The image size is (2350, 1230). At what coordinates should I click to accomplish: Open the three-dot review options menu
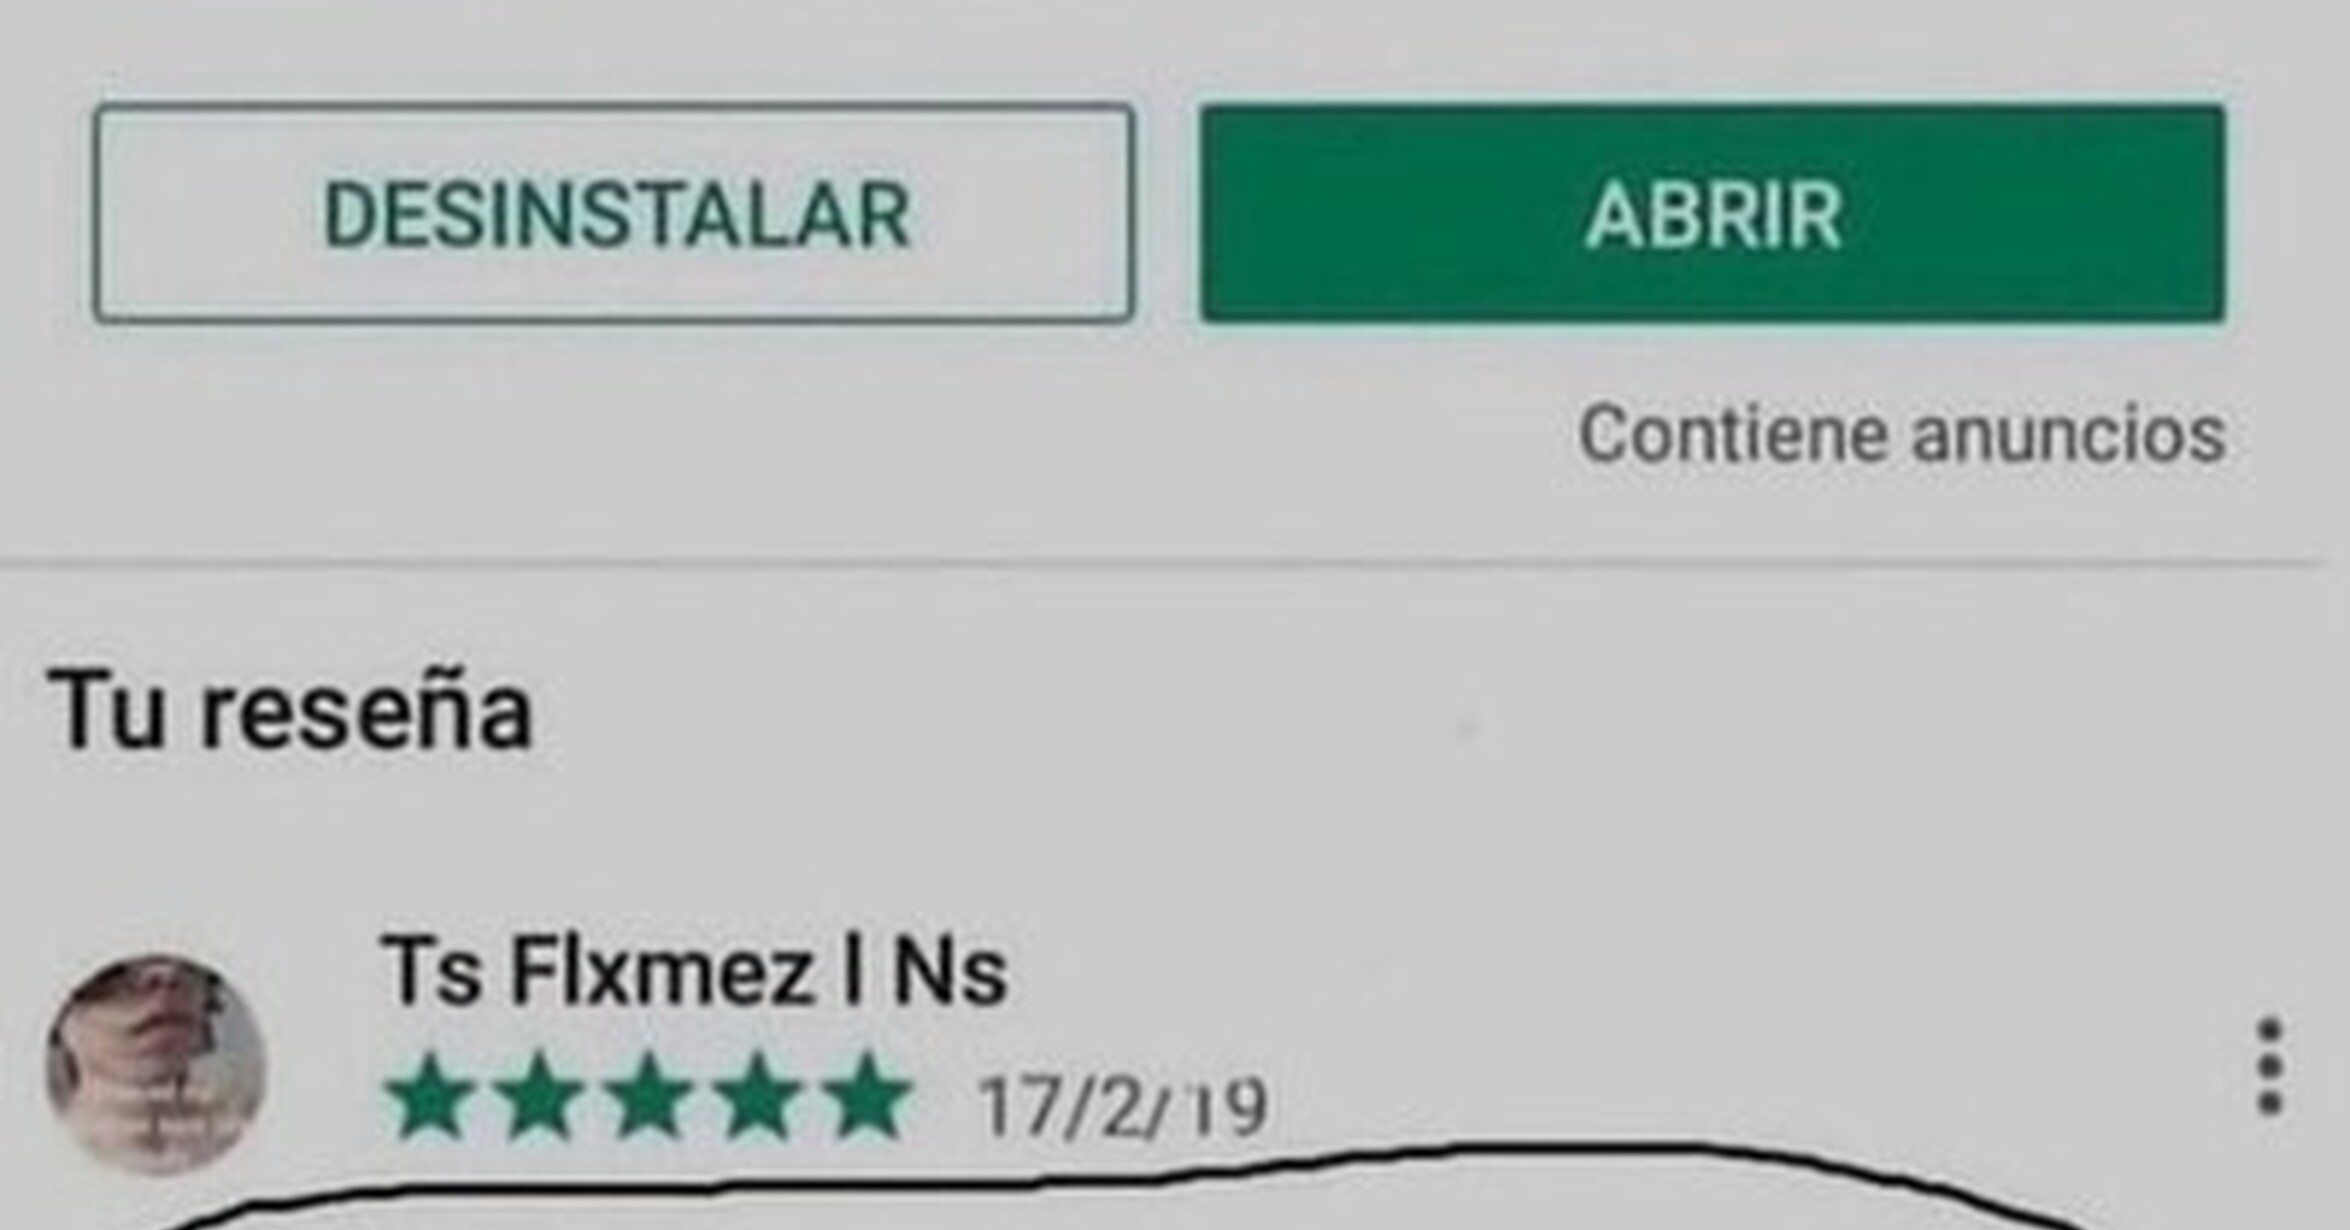[x=2270, y=1066]
